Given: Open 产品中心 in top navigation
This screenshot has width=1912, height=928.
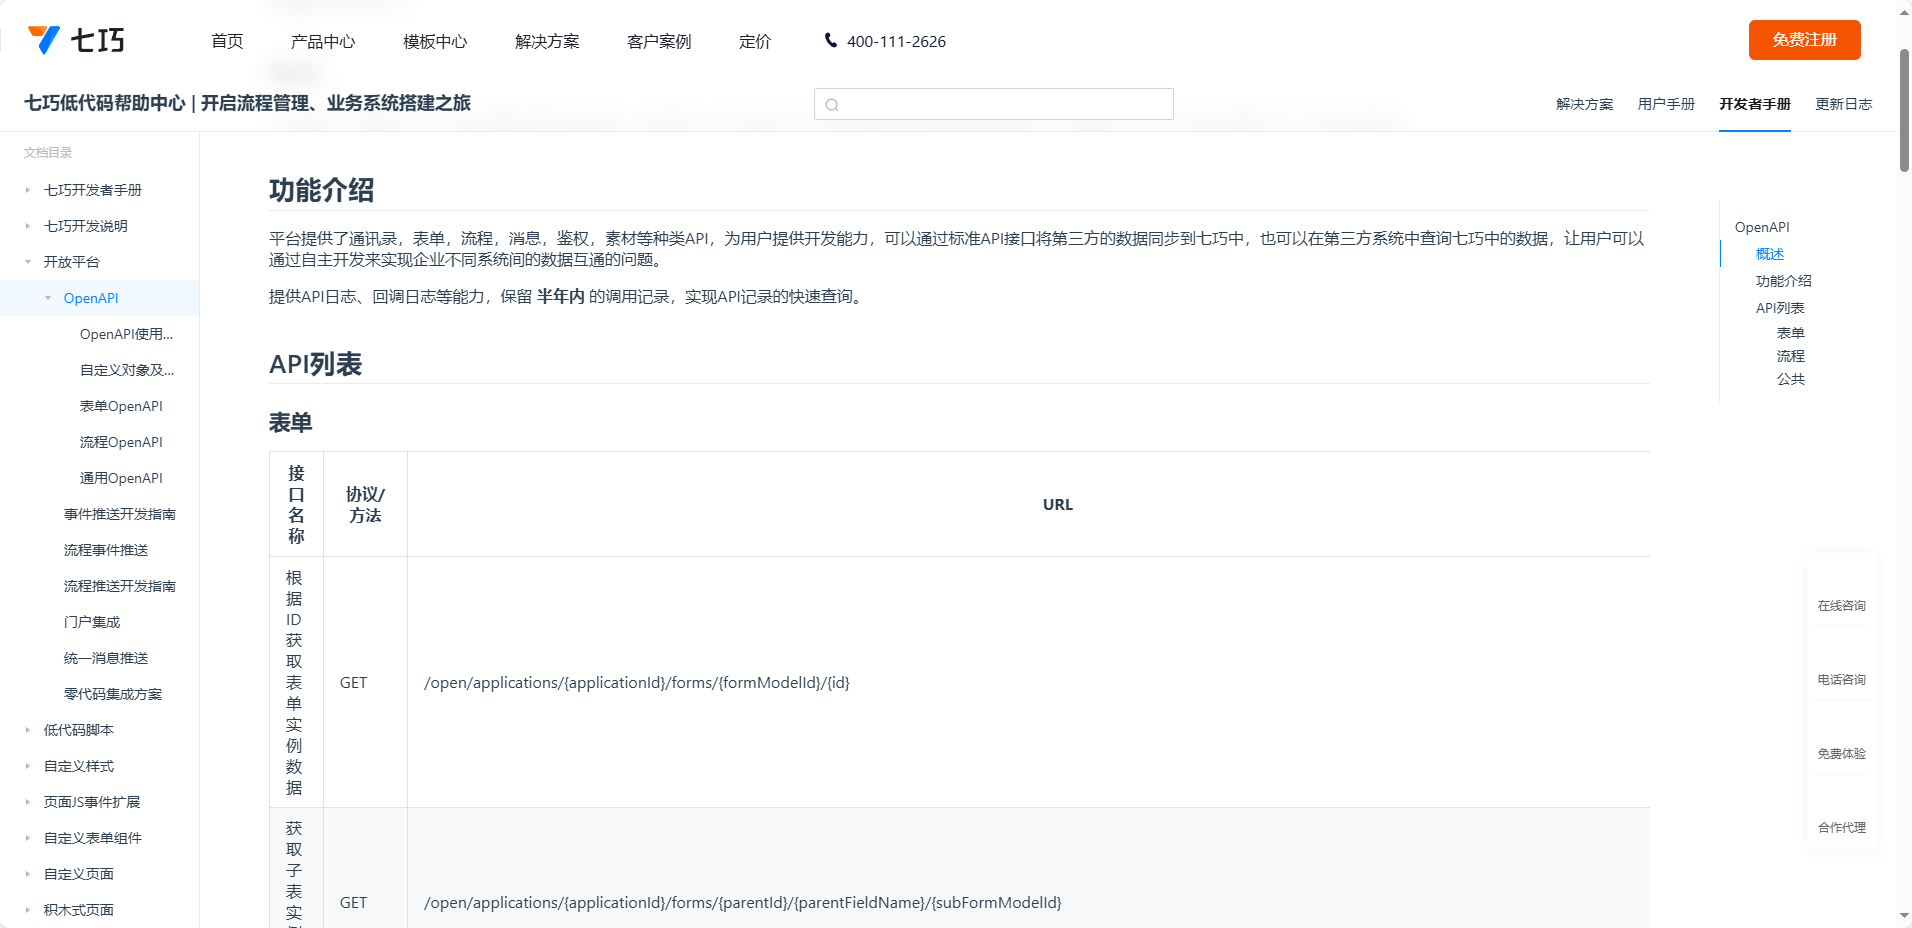Looking at the screenshot, I should [x=322, y=41].
